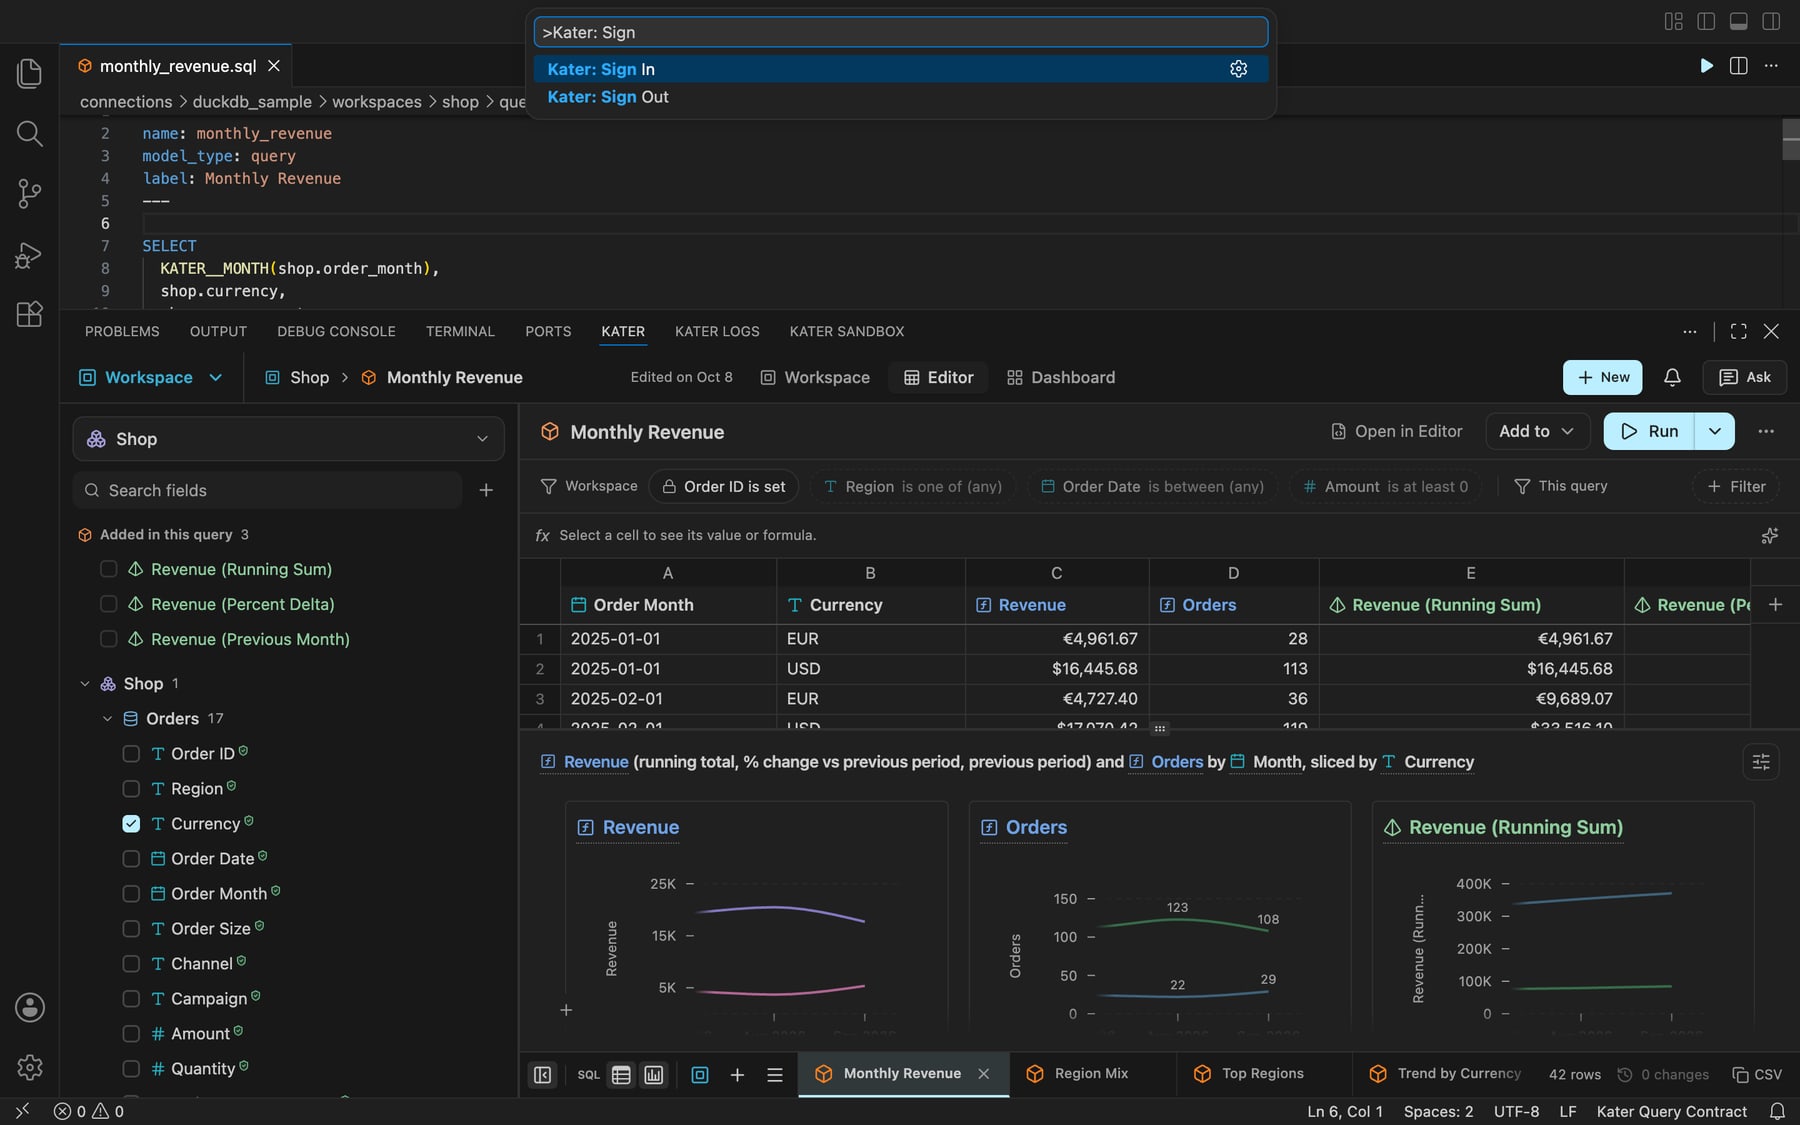Screen dimensions: 1800x1125
Task: Run the file with editor play icon
Action: [1706, 65]
